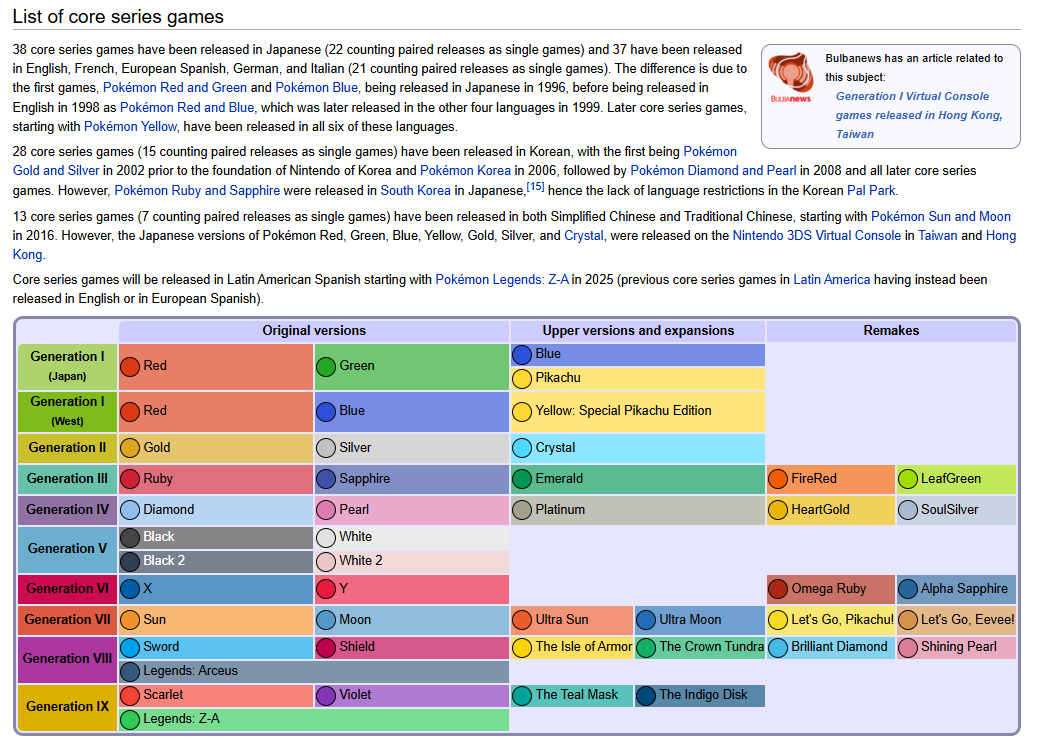
Task: Click the Sun cell in Generation VII
Action: click(216, 620)
